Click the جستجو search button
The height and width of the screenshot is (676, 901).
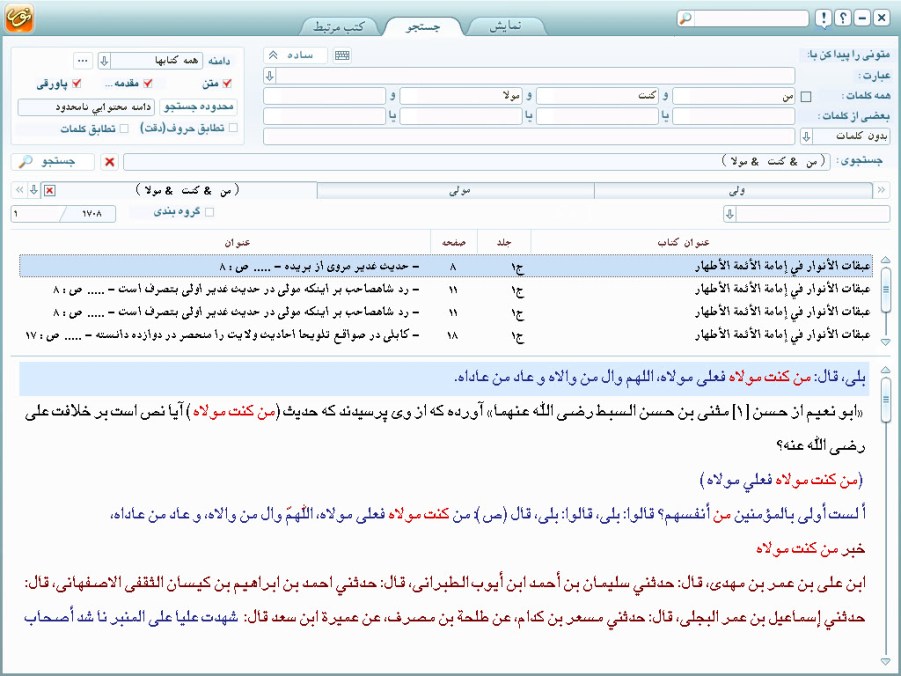(x=53, y=162)
